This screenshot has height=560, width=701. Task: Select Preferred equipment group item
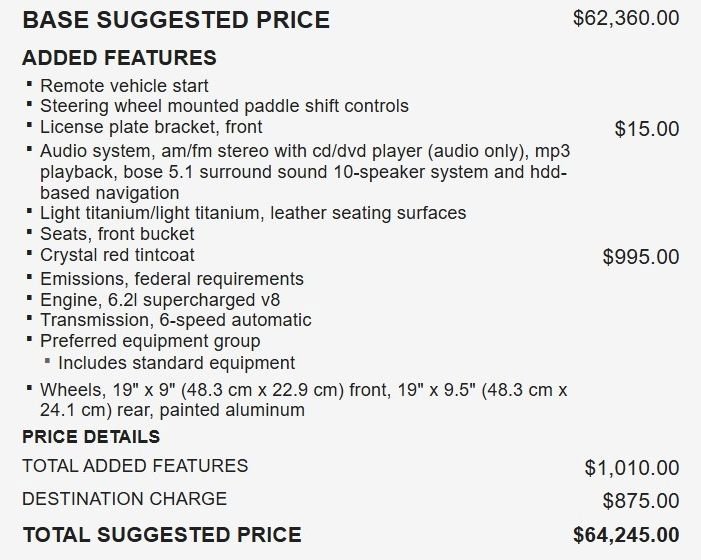click(150, 341)
